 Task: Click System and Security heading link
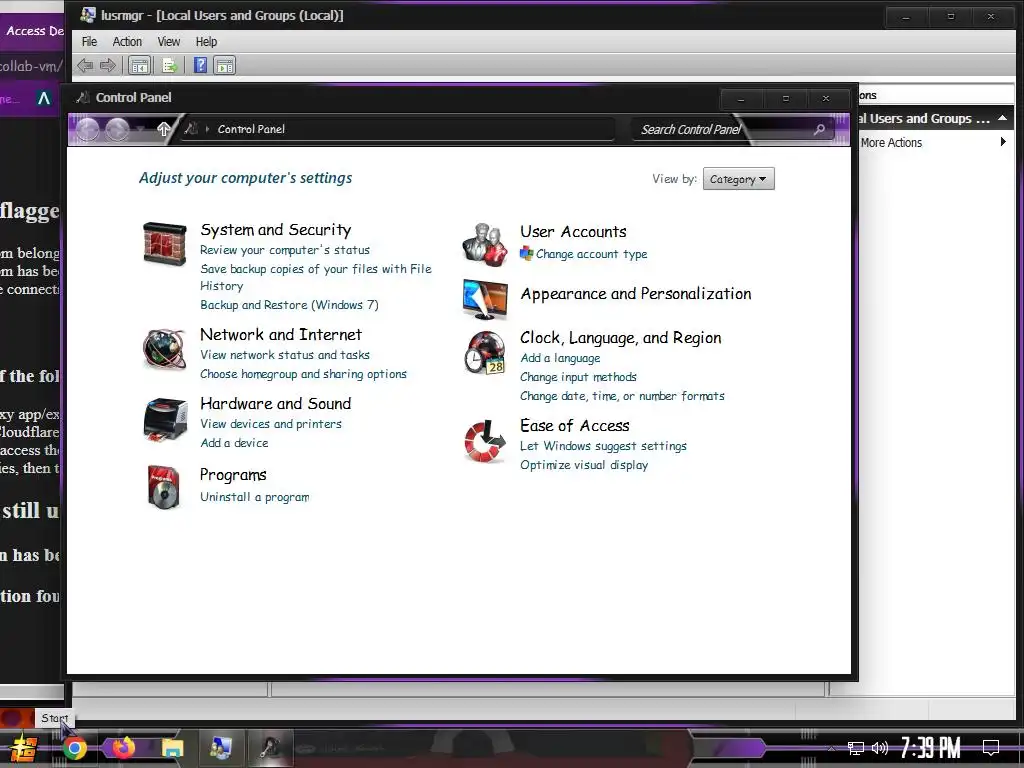pos(276,230)
